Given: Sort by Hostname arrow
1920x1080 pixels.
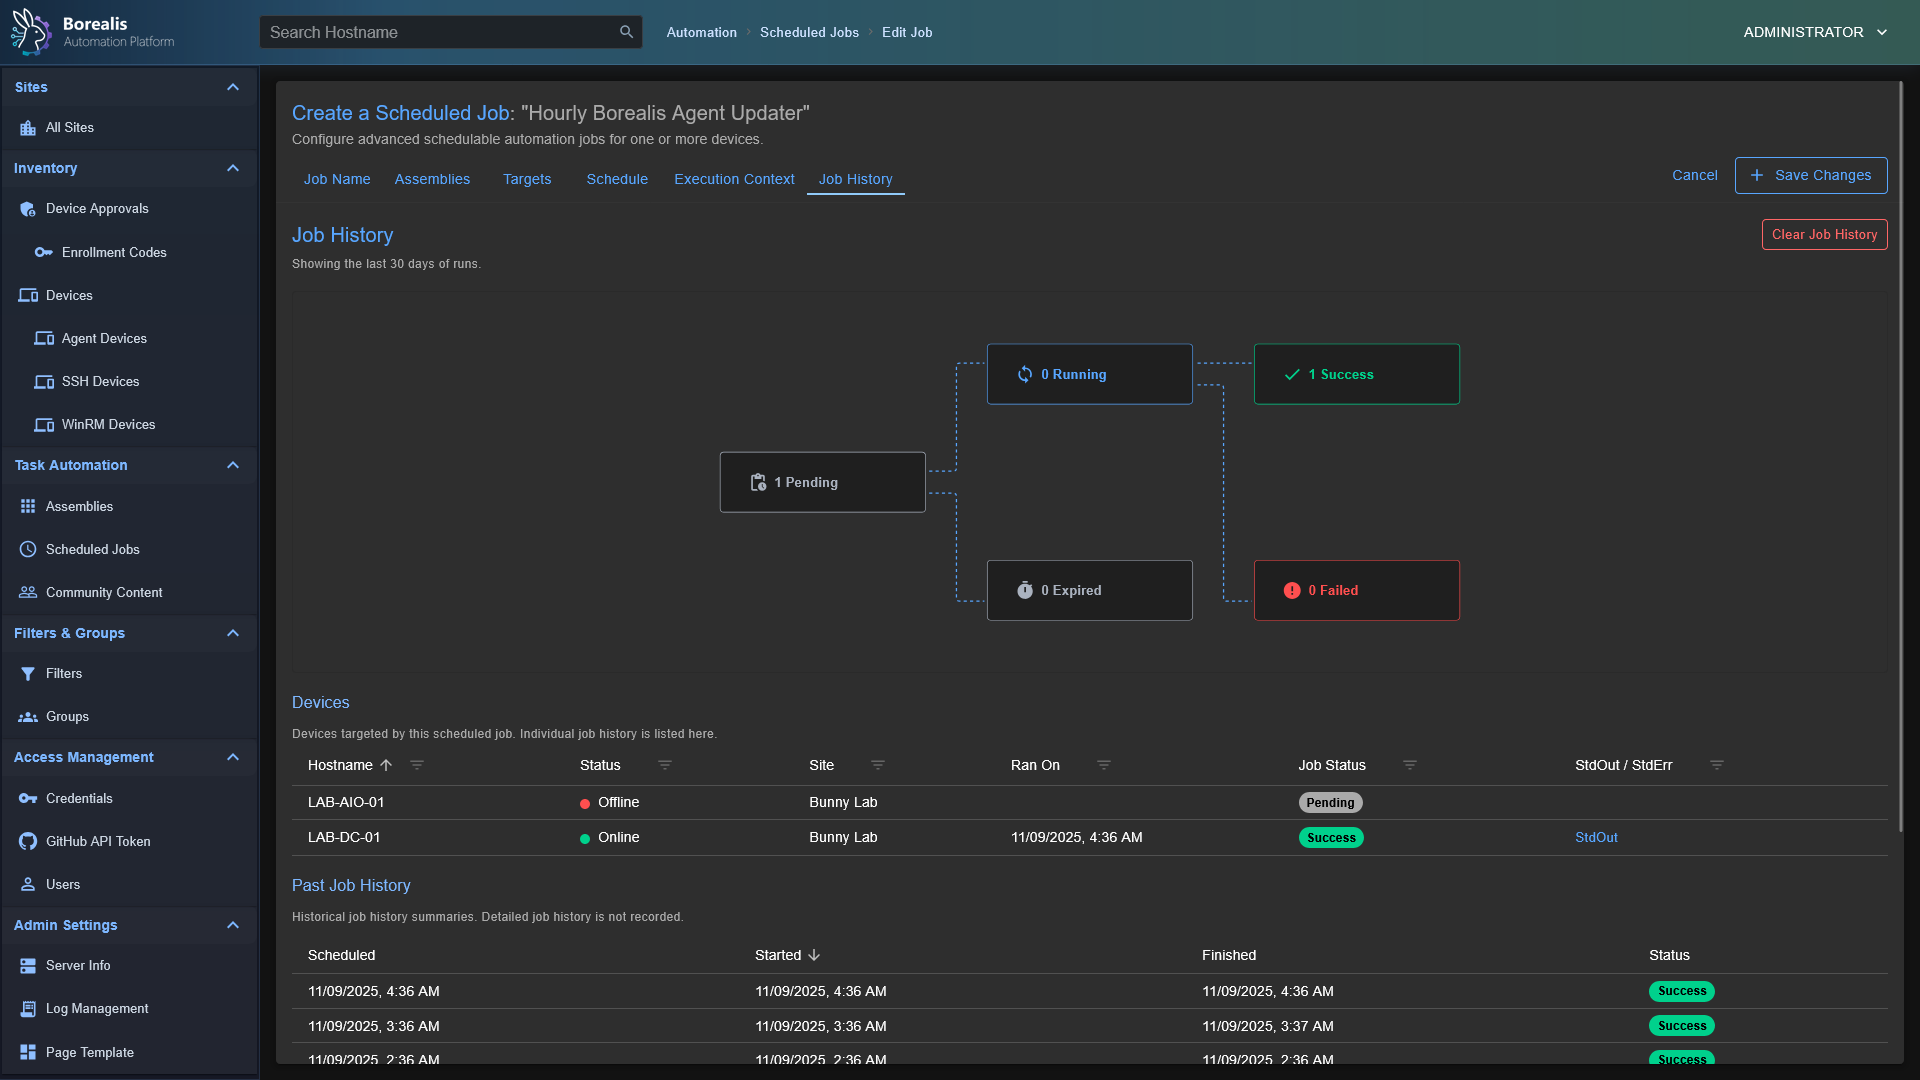Looking at the screenshot, I should 386,765.
